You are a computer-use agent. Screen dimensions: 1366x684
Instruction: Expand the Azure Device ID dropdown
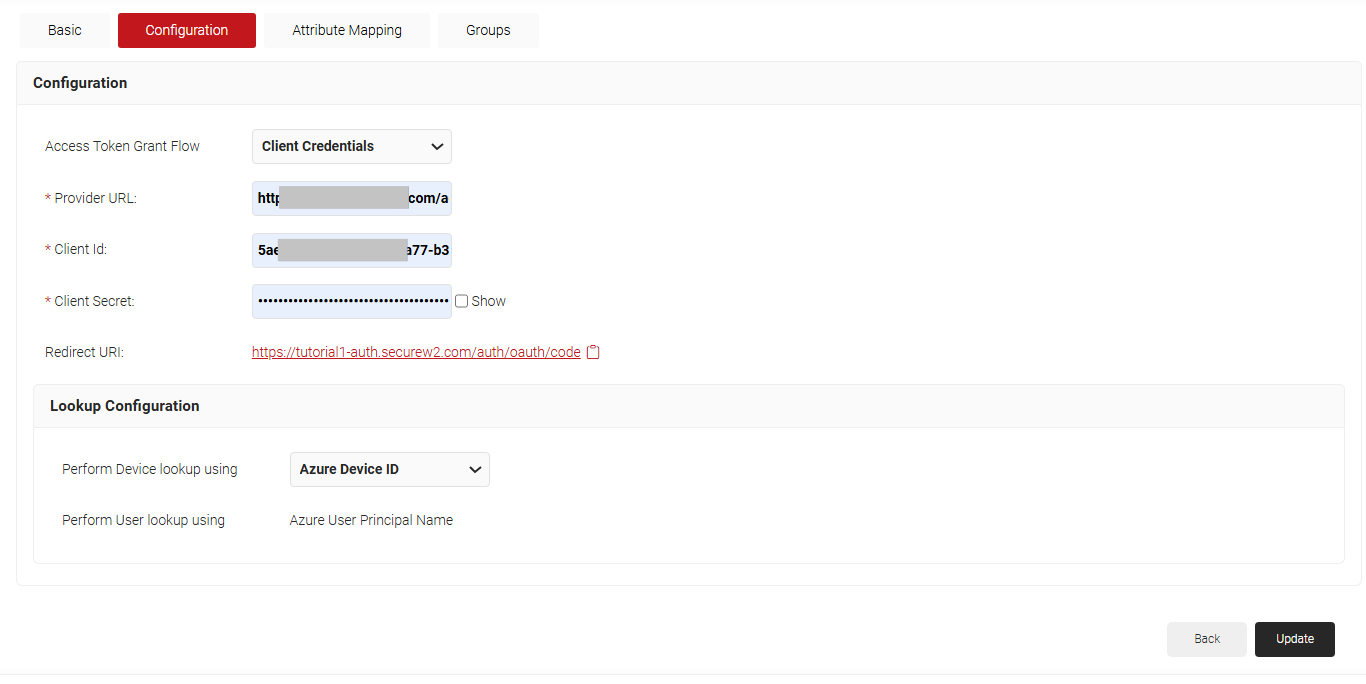390,469
